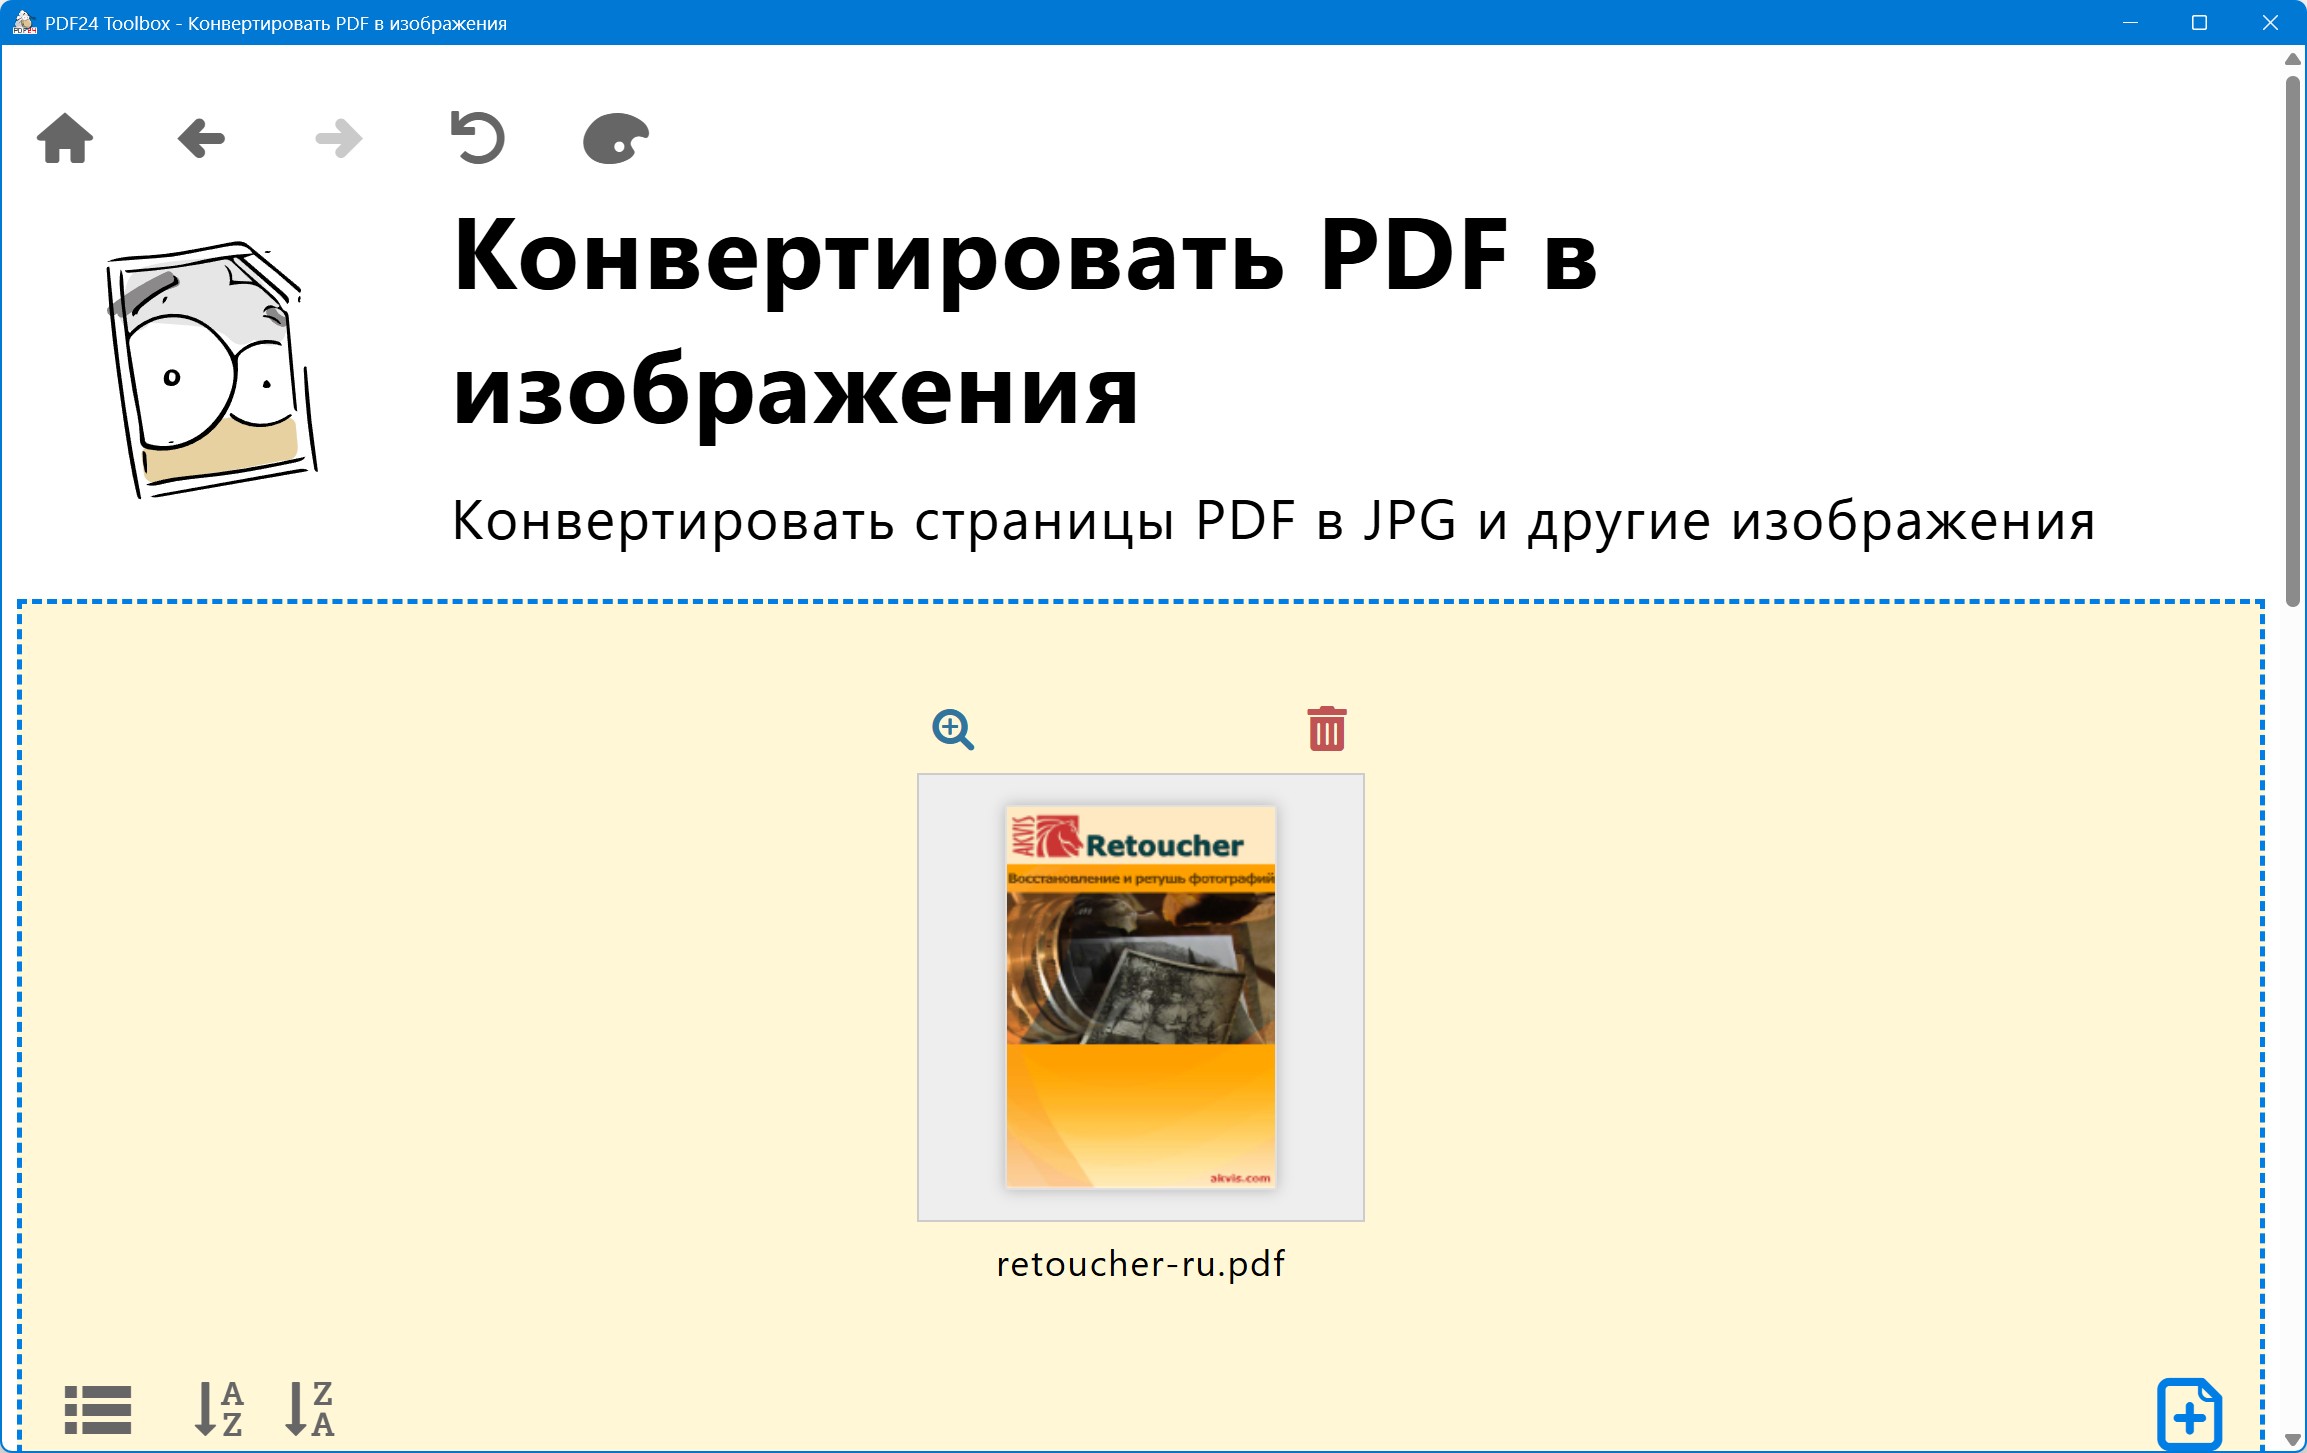Maximize the PDF24 Toolbox window
Image resolution: width=2307 pixels, height=1453 pixels.
tap(2199, 22)
